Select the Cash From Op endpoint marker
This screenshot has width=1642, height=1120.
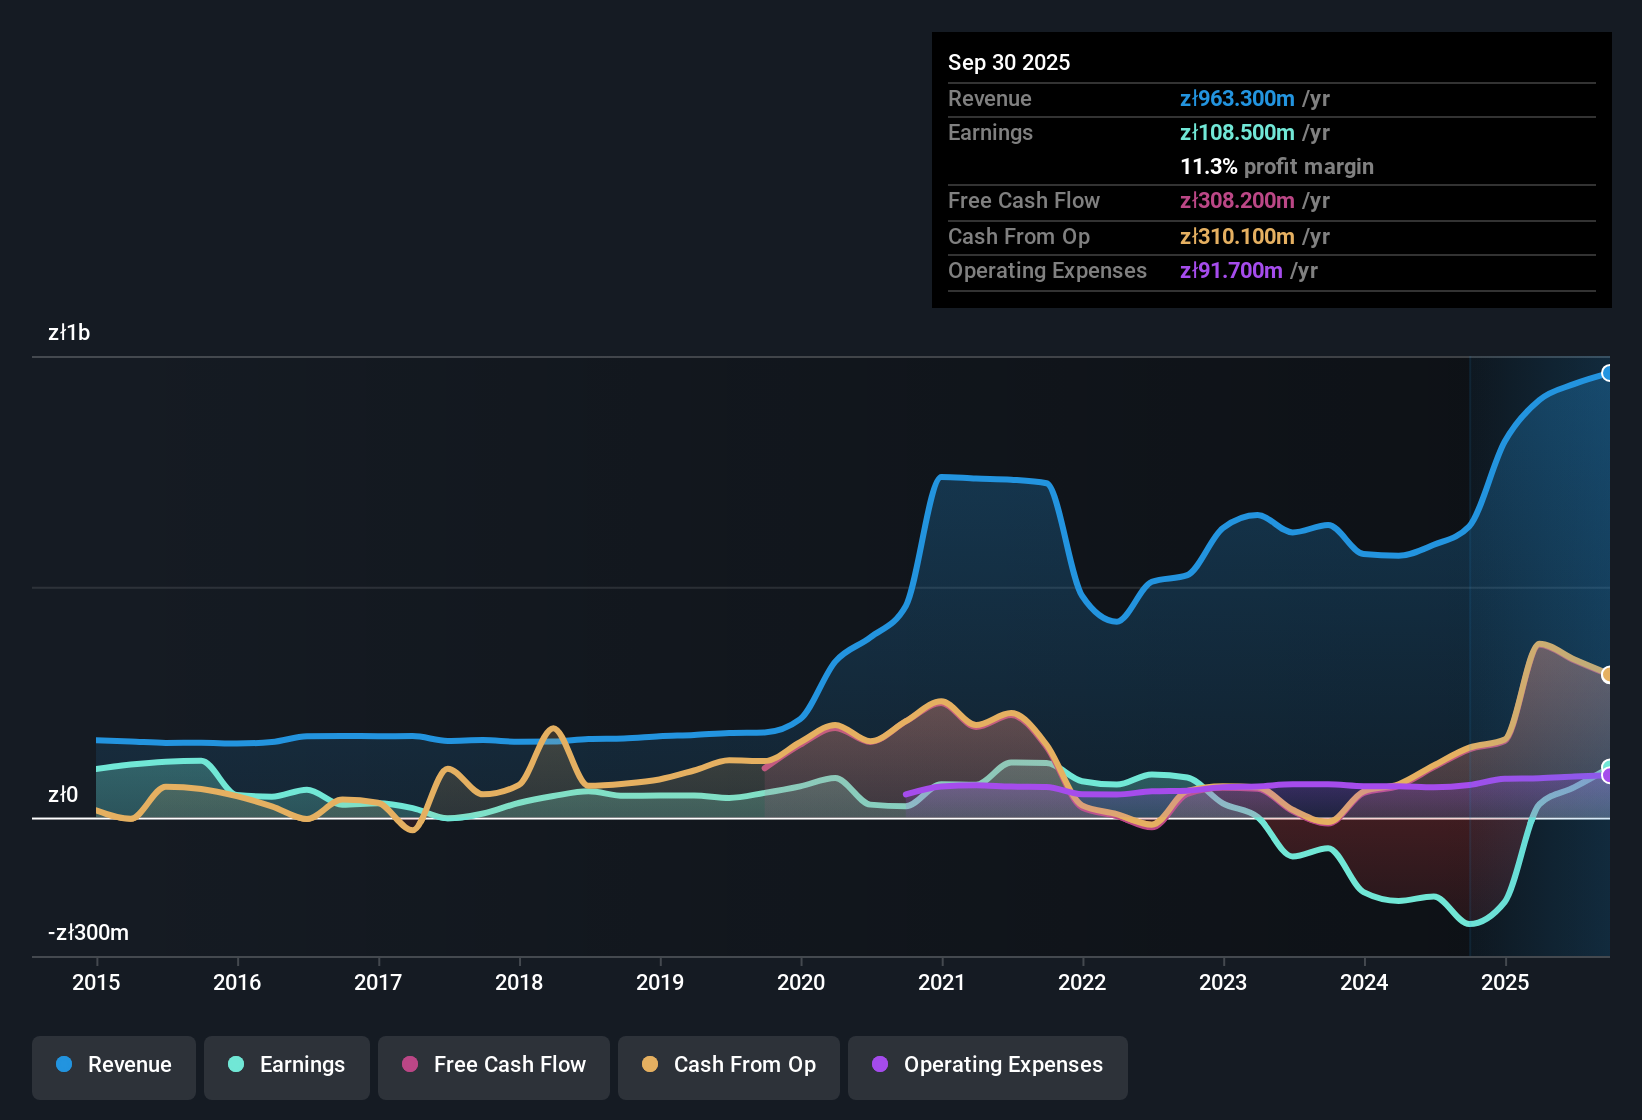point(1608,675)
